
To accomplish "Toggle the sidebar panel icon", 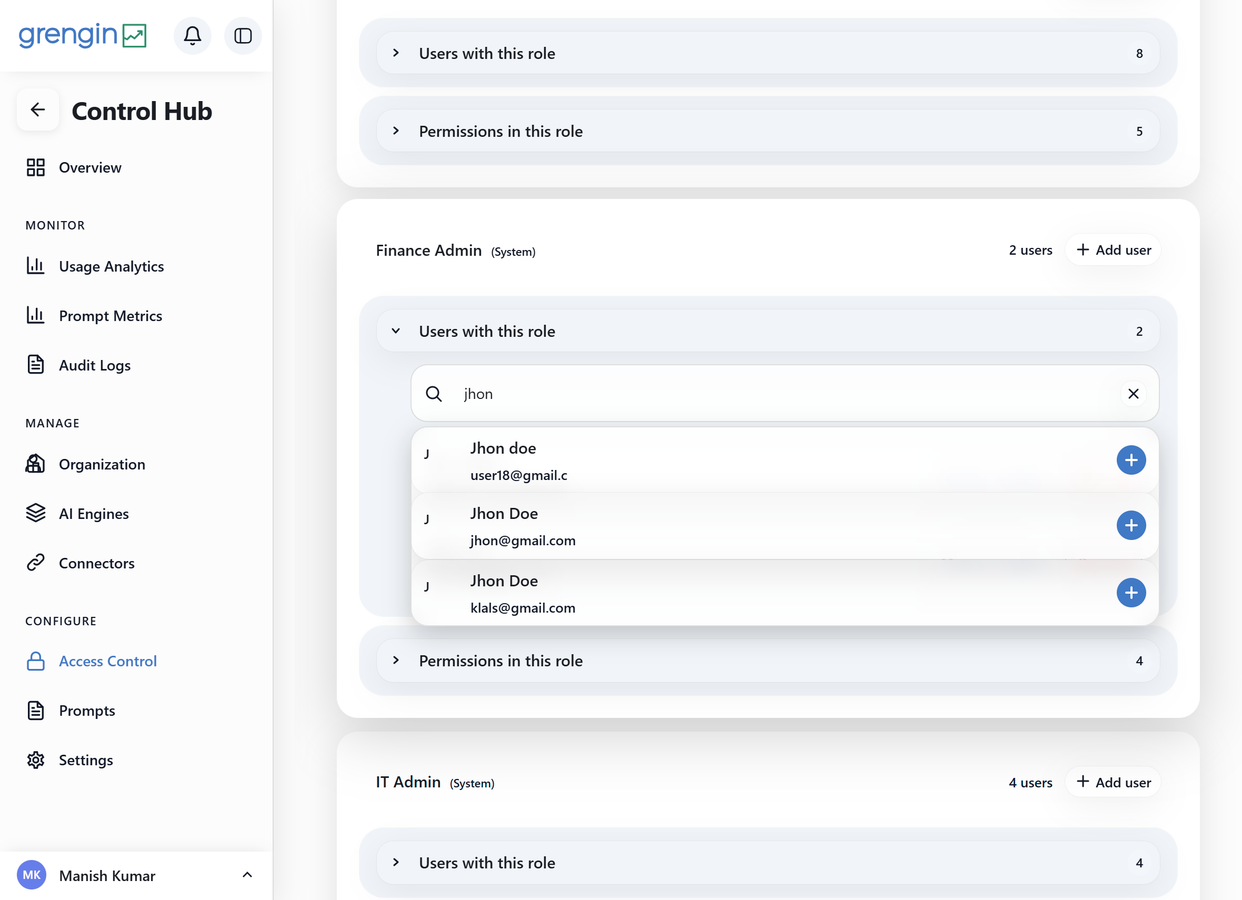I will click(x=243, y=36).
